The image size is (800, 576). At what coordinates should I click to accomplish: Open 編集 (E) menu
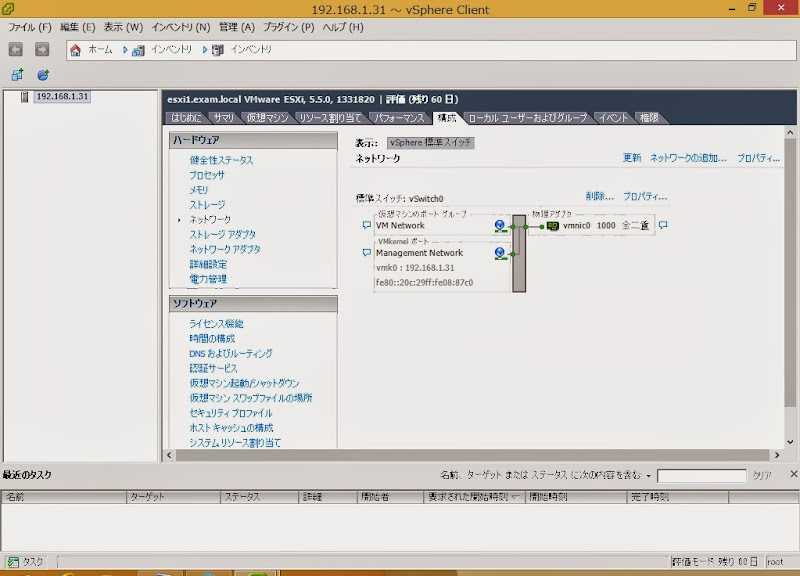pos(78,28)
